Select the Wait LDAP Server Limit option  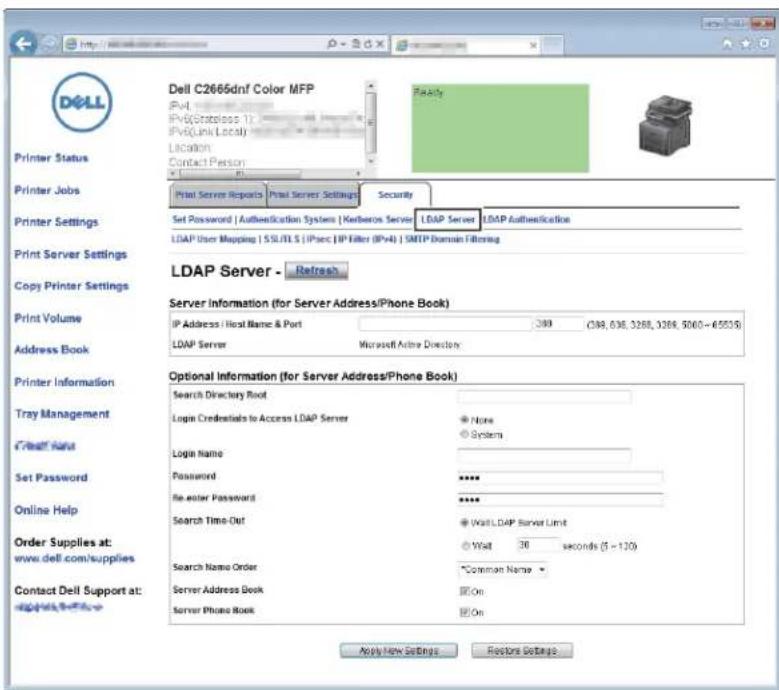click(465, 523)
